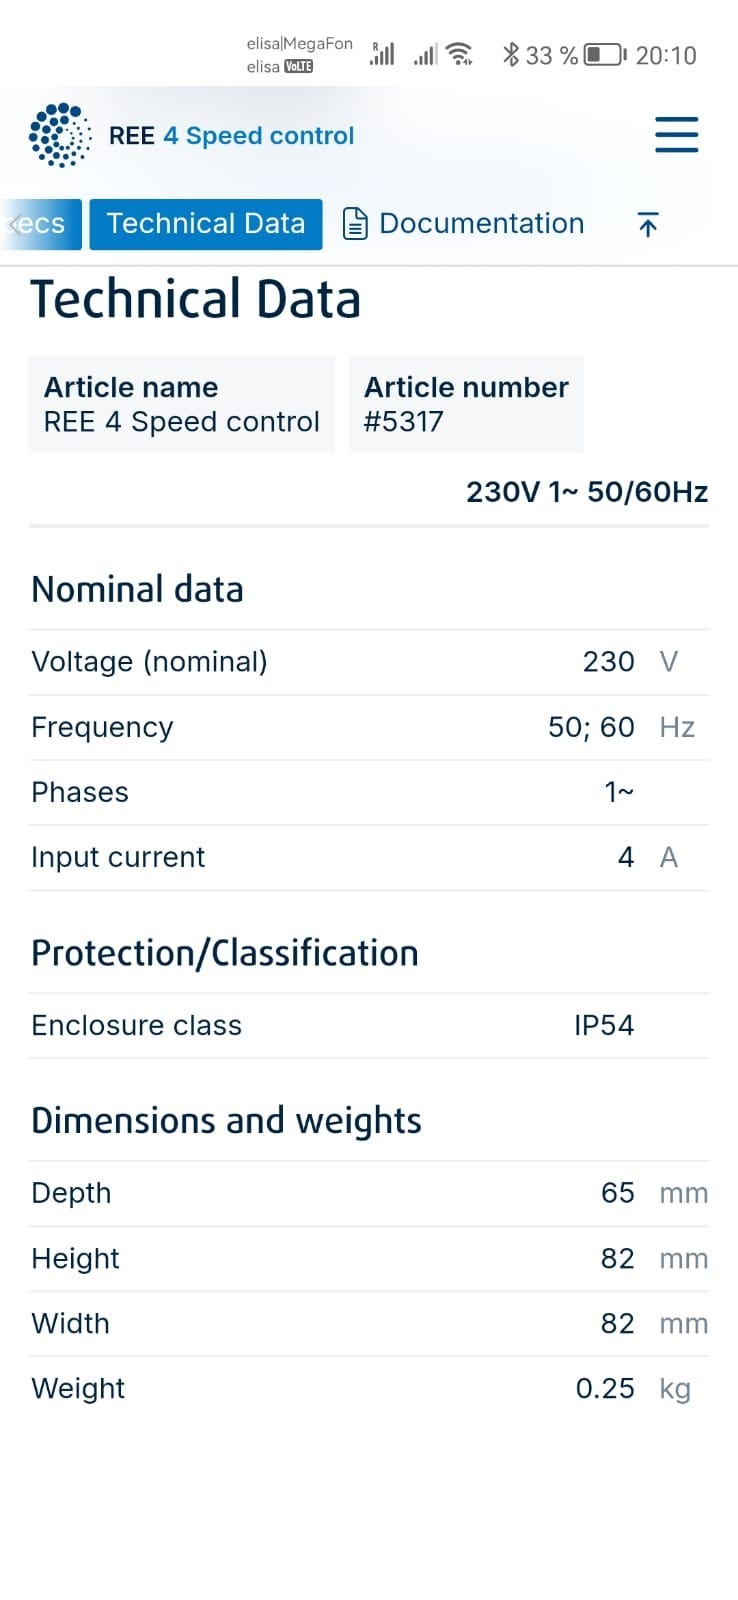Tap the VoLTE badge in status bar
This screenshot has height=1600, width=738.
pos(298,67)
